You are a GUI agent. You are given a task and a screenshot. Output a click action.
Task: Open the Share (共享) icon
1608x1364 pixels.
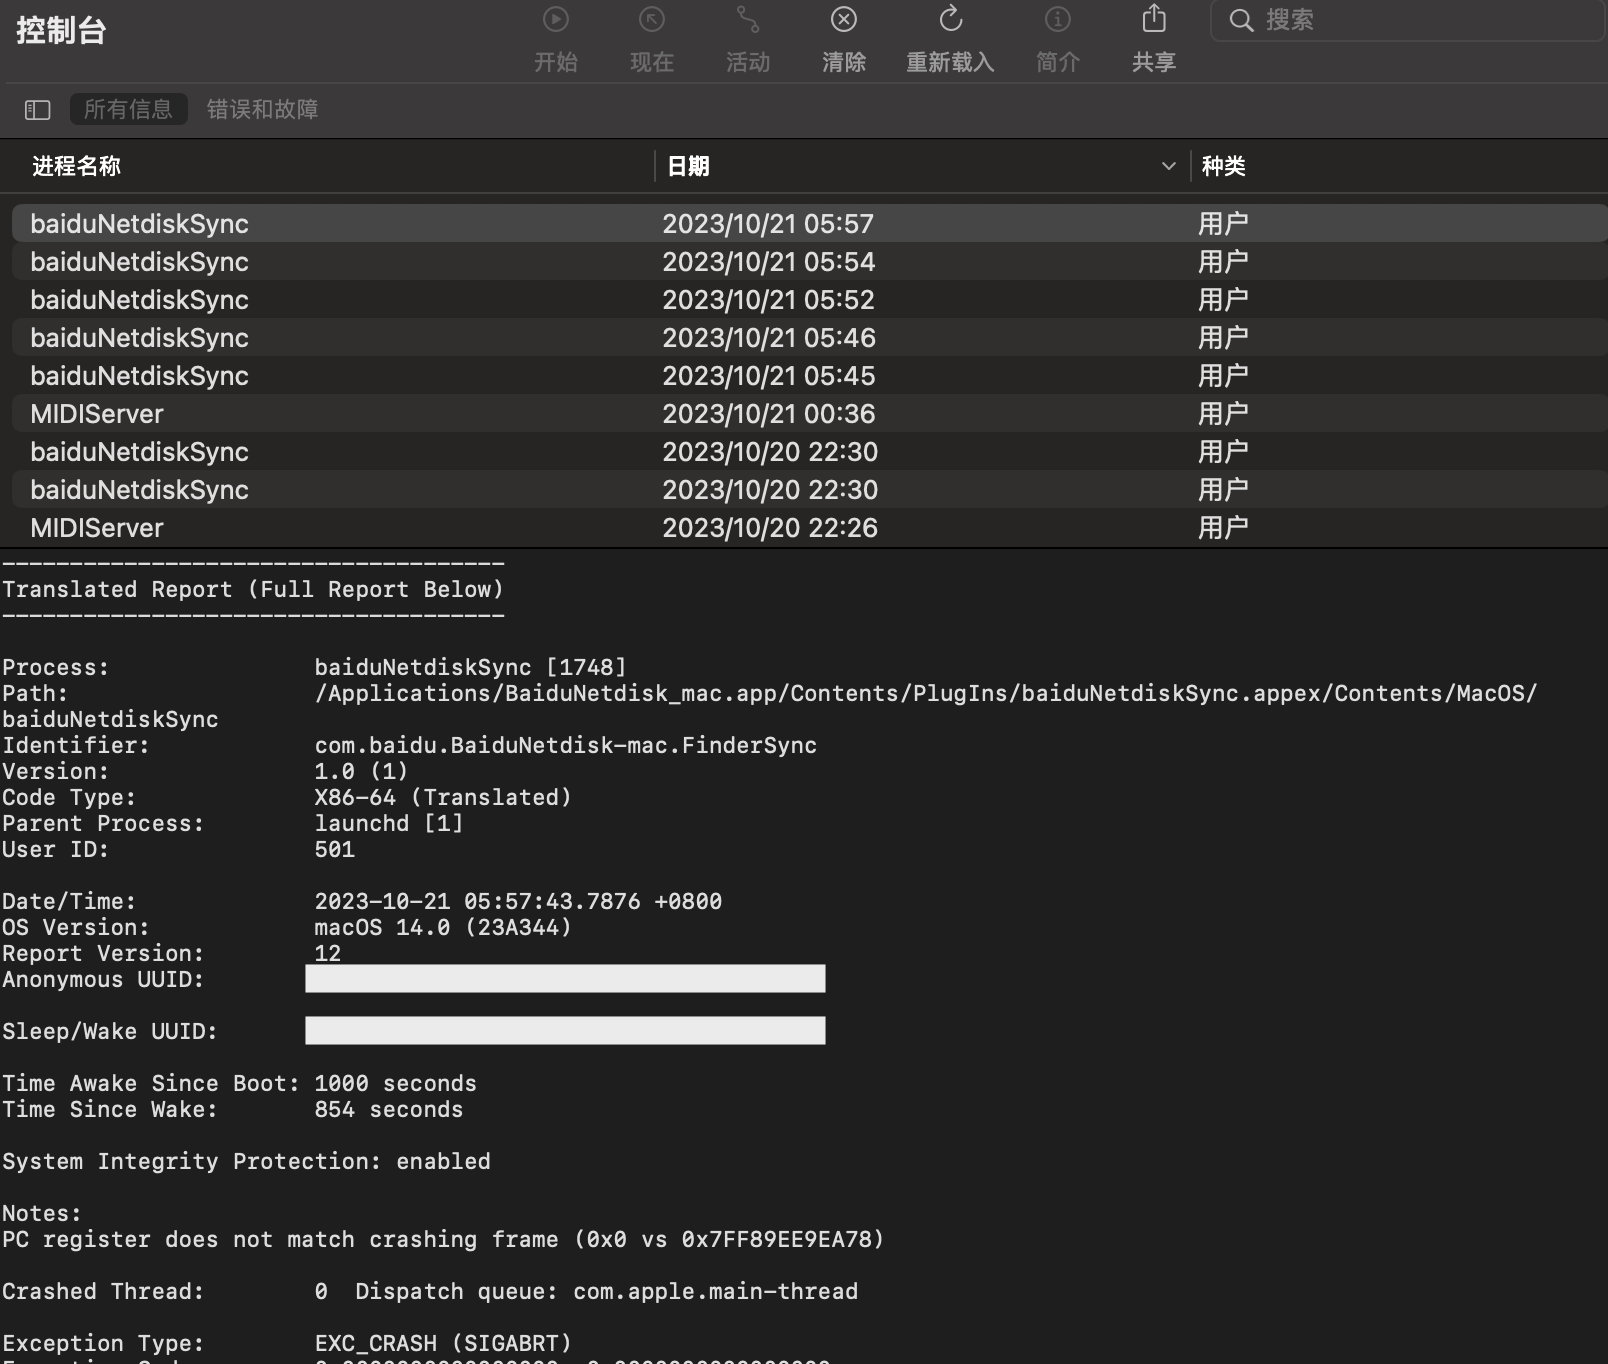point(1153,20)
